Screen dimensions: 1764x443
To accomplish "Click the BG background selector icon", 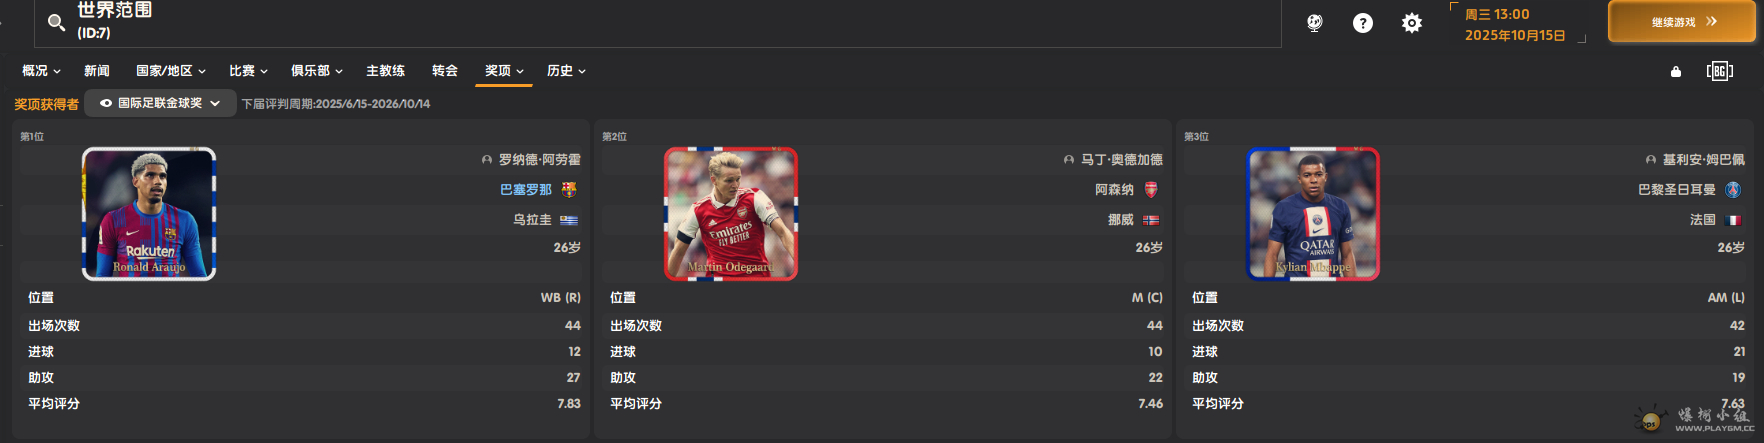I will (1719, 71).
